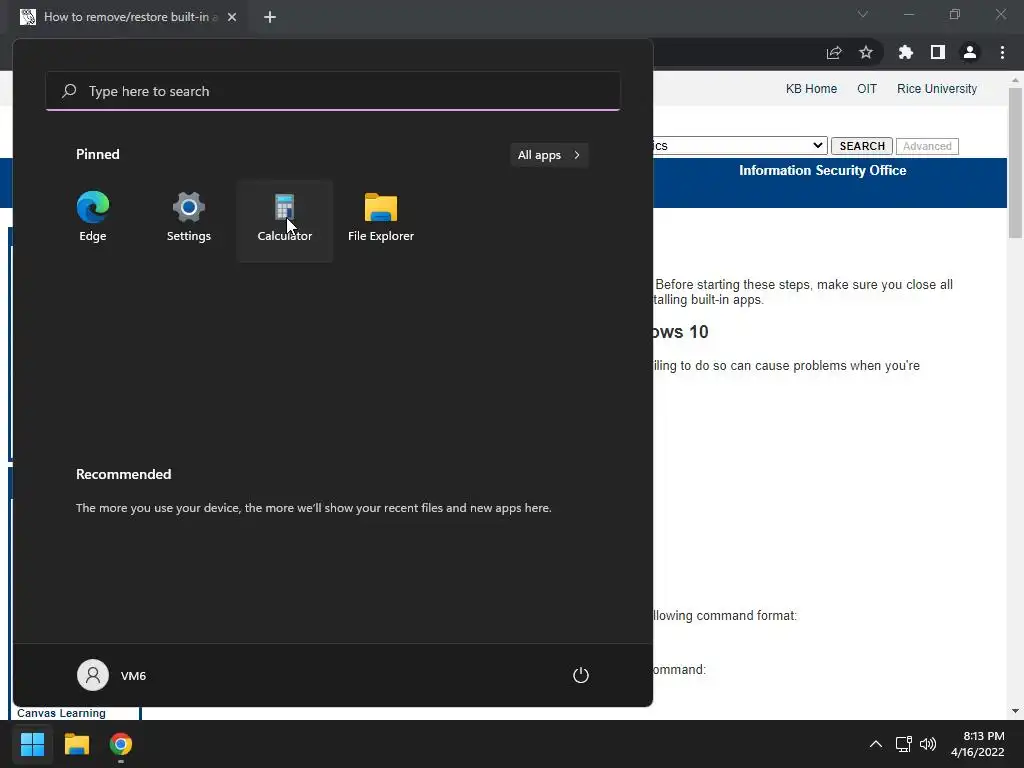Open the Chrome tab search chevron
Image resolution: width=1024 pixels, height=768 pixels.
pyautogui.click(x=863, y=14)
